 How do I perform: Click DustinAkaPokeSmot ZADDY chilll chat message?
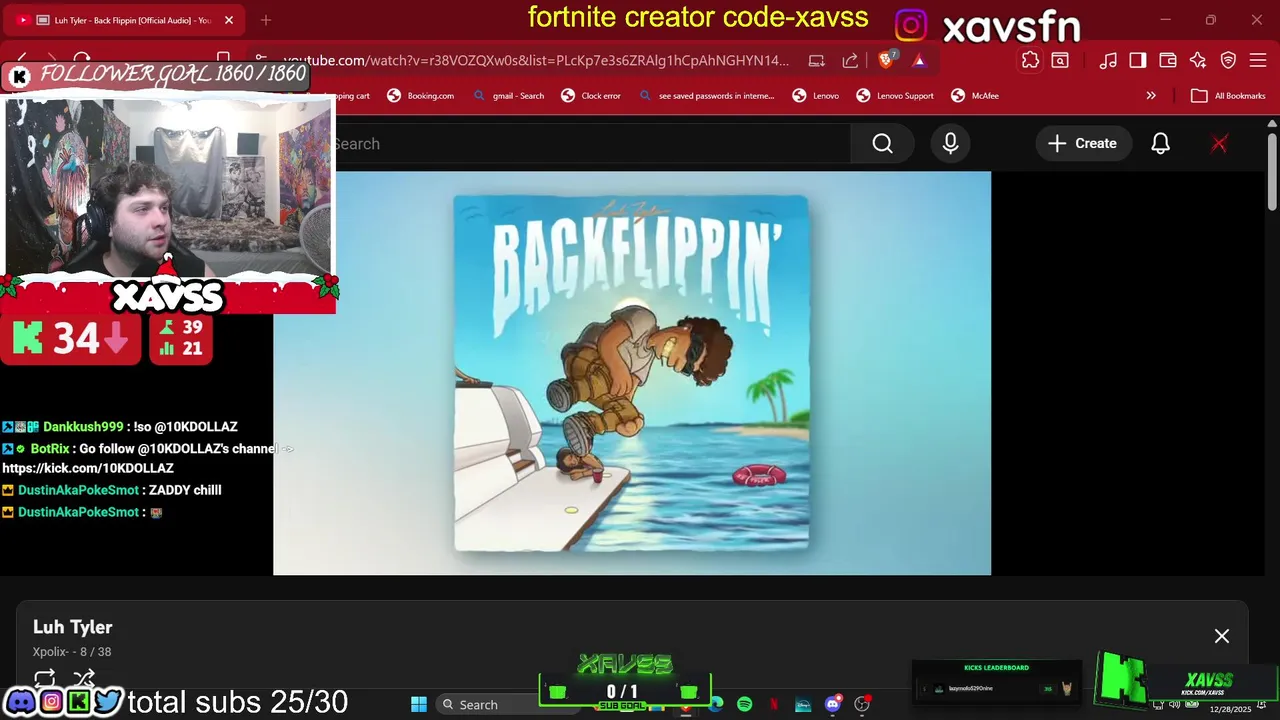point(112,490)
